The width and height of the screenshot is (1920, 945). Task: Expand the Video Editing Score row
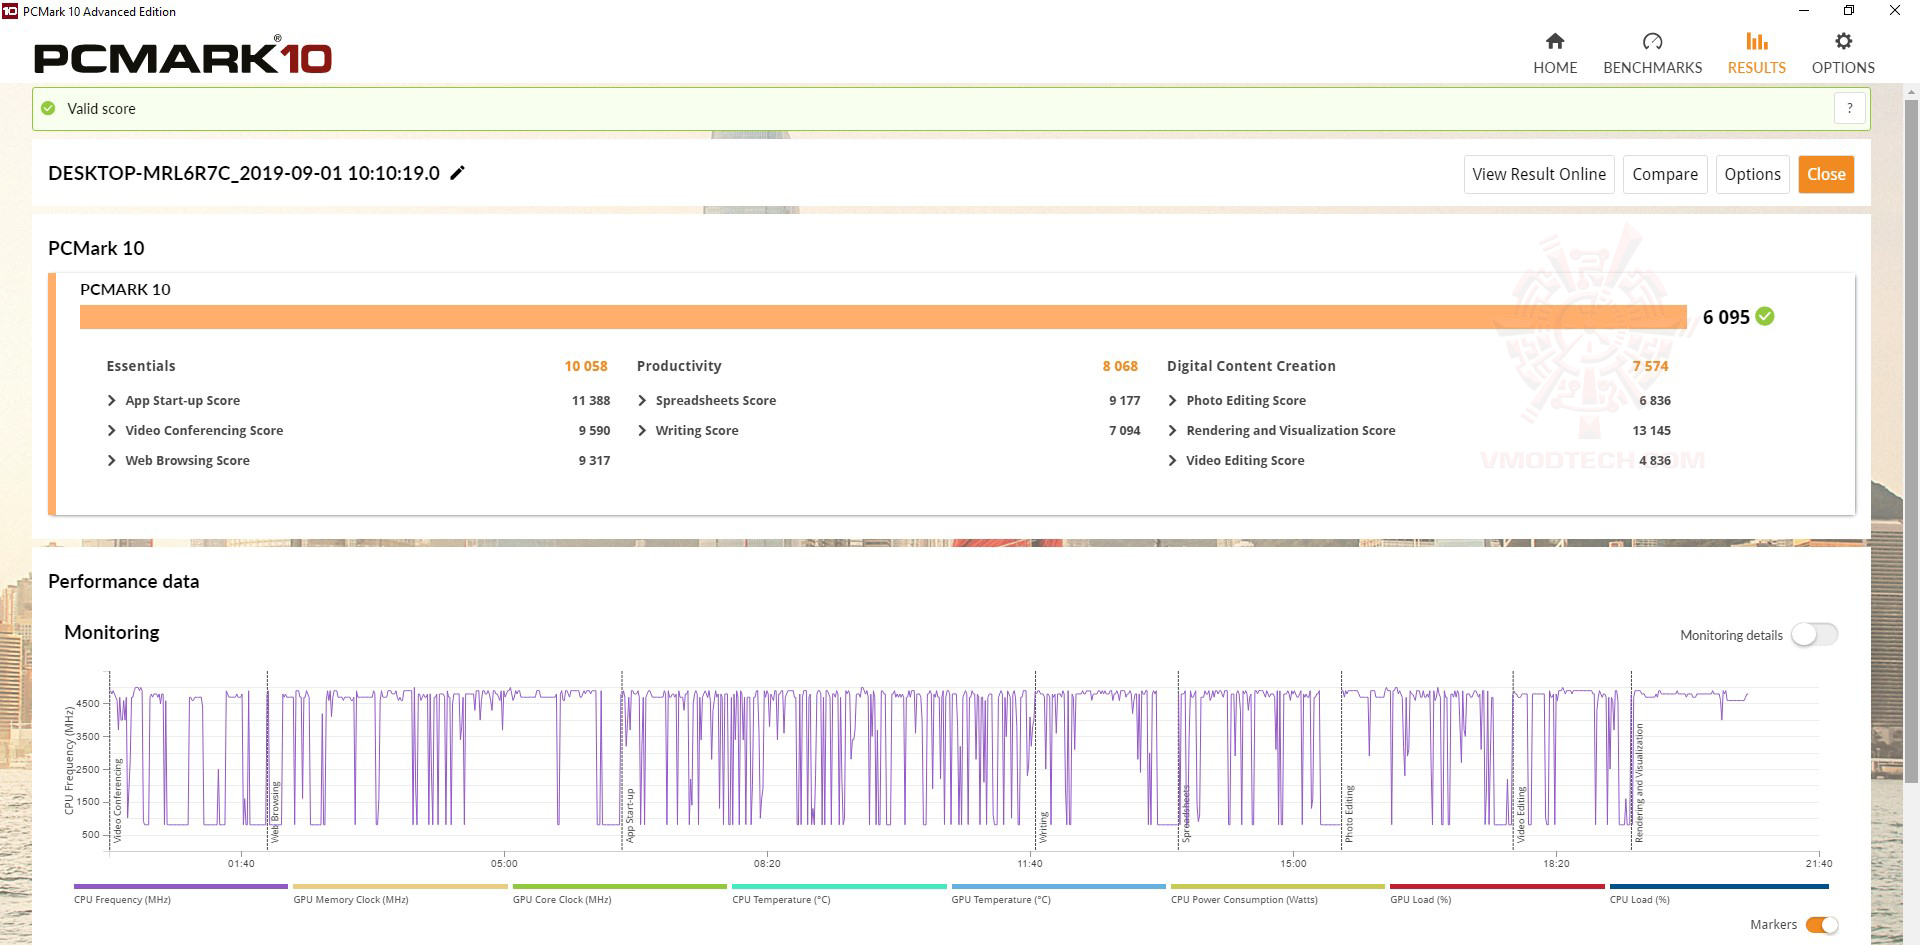(x=1172, y=460)
